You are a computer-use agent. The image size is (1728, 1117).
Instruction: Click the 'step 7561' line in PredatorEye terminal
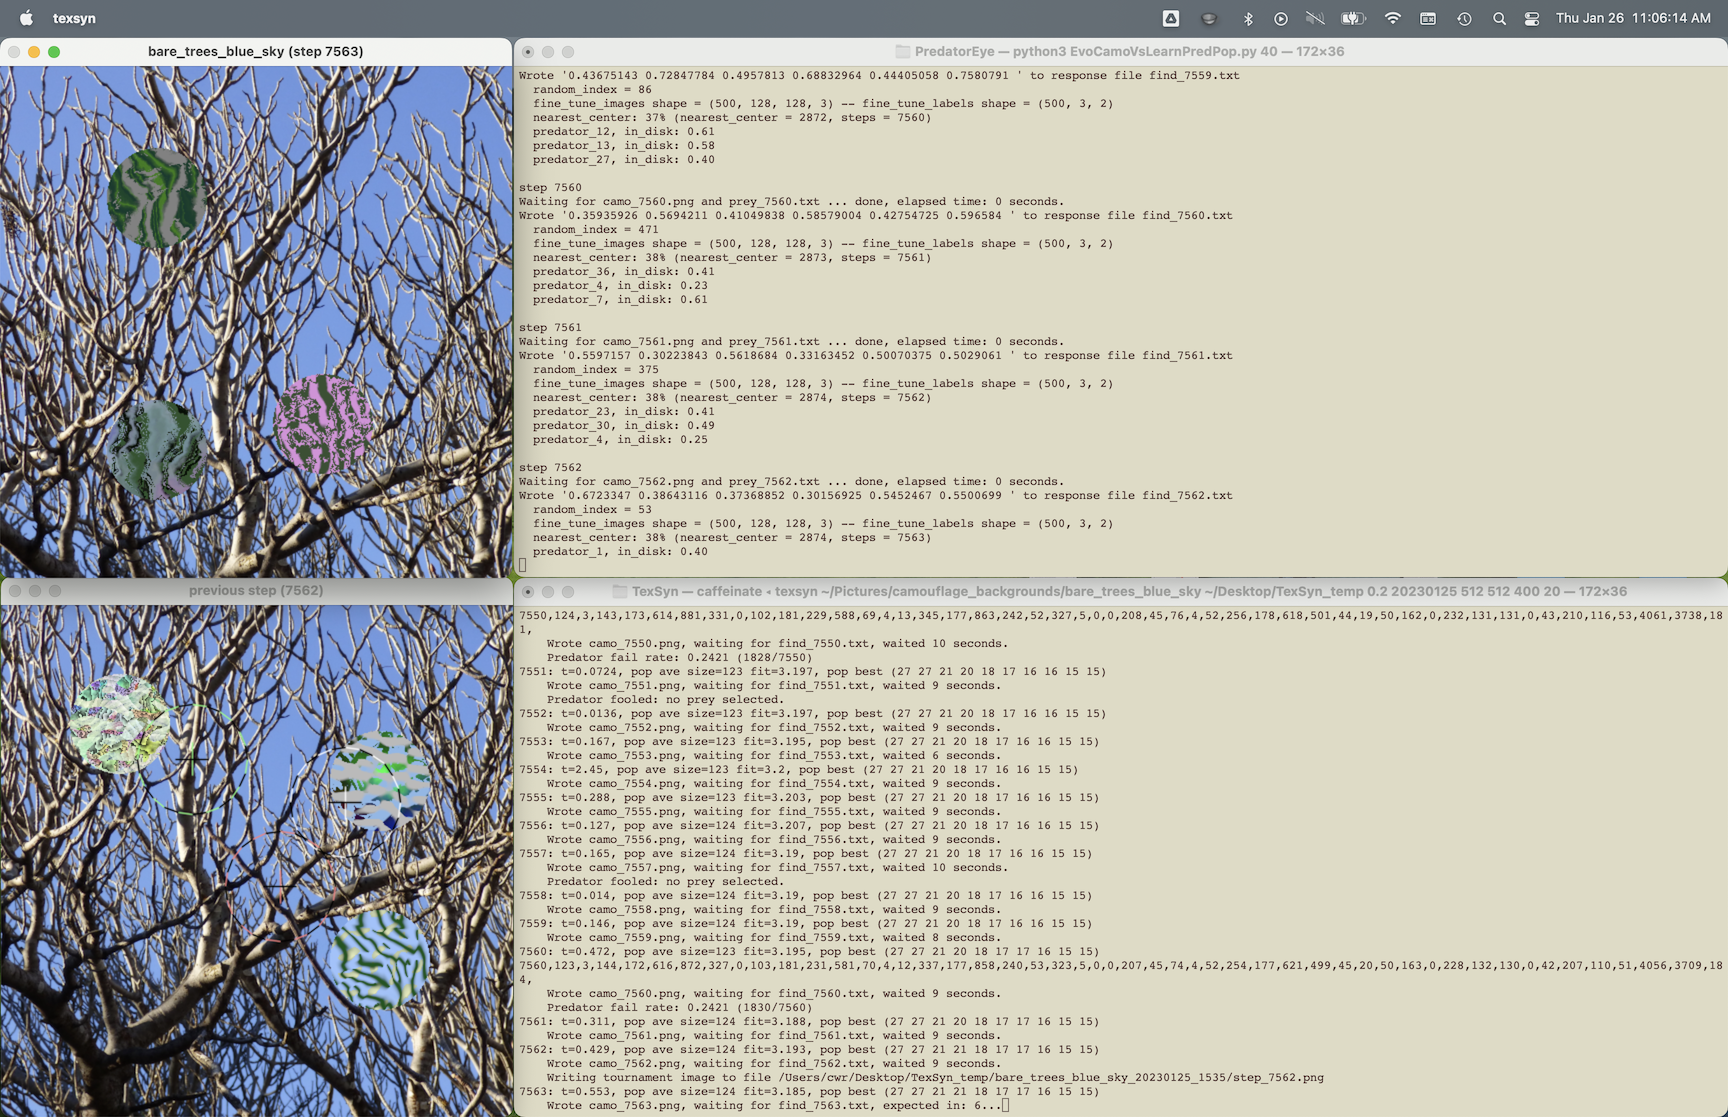550,327
